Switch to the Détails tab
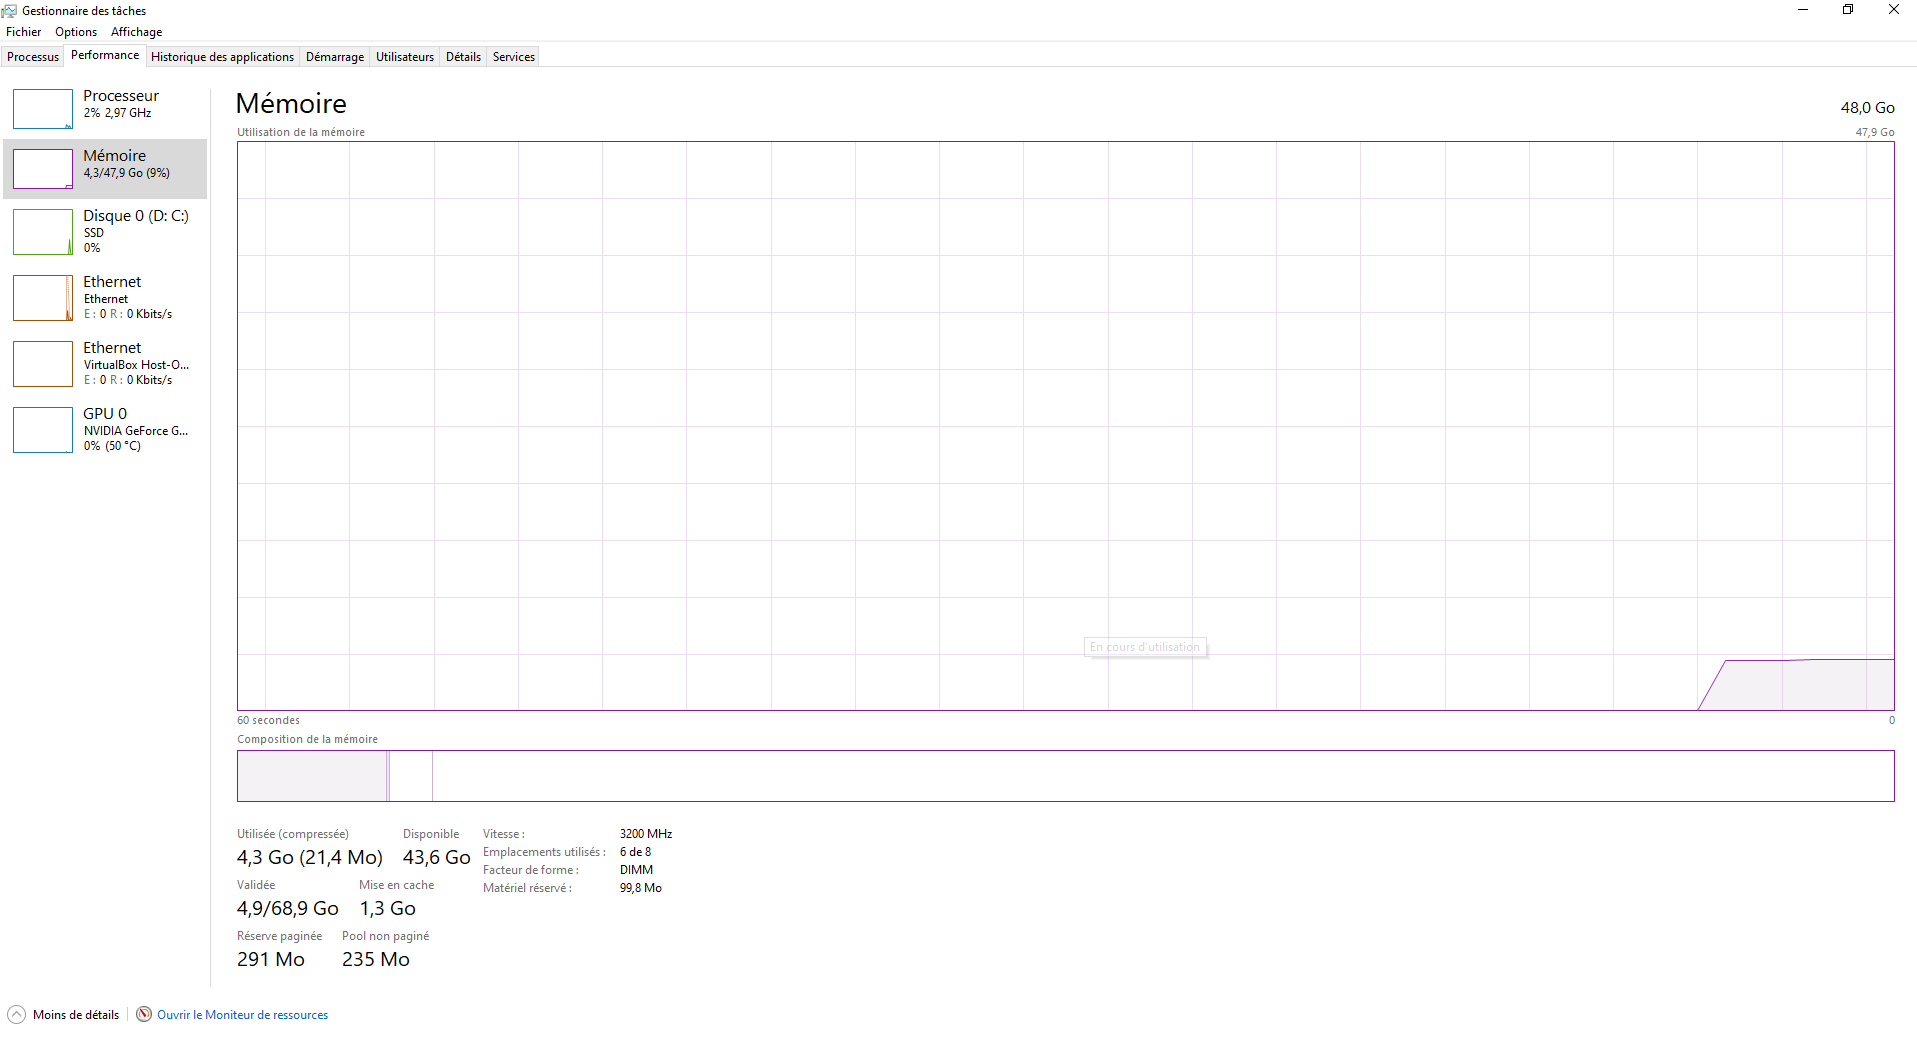Viewport: 1917px width, 1037px height. [463, 57]
